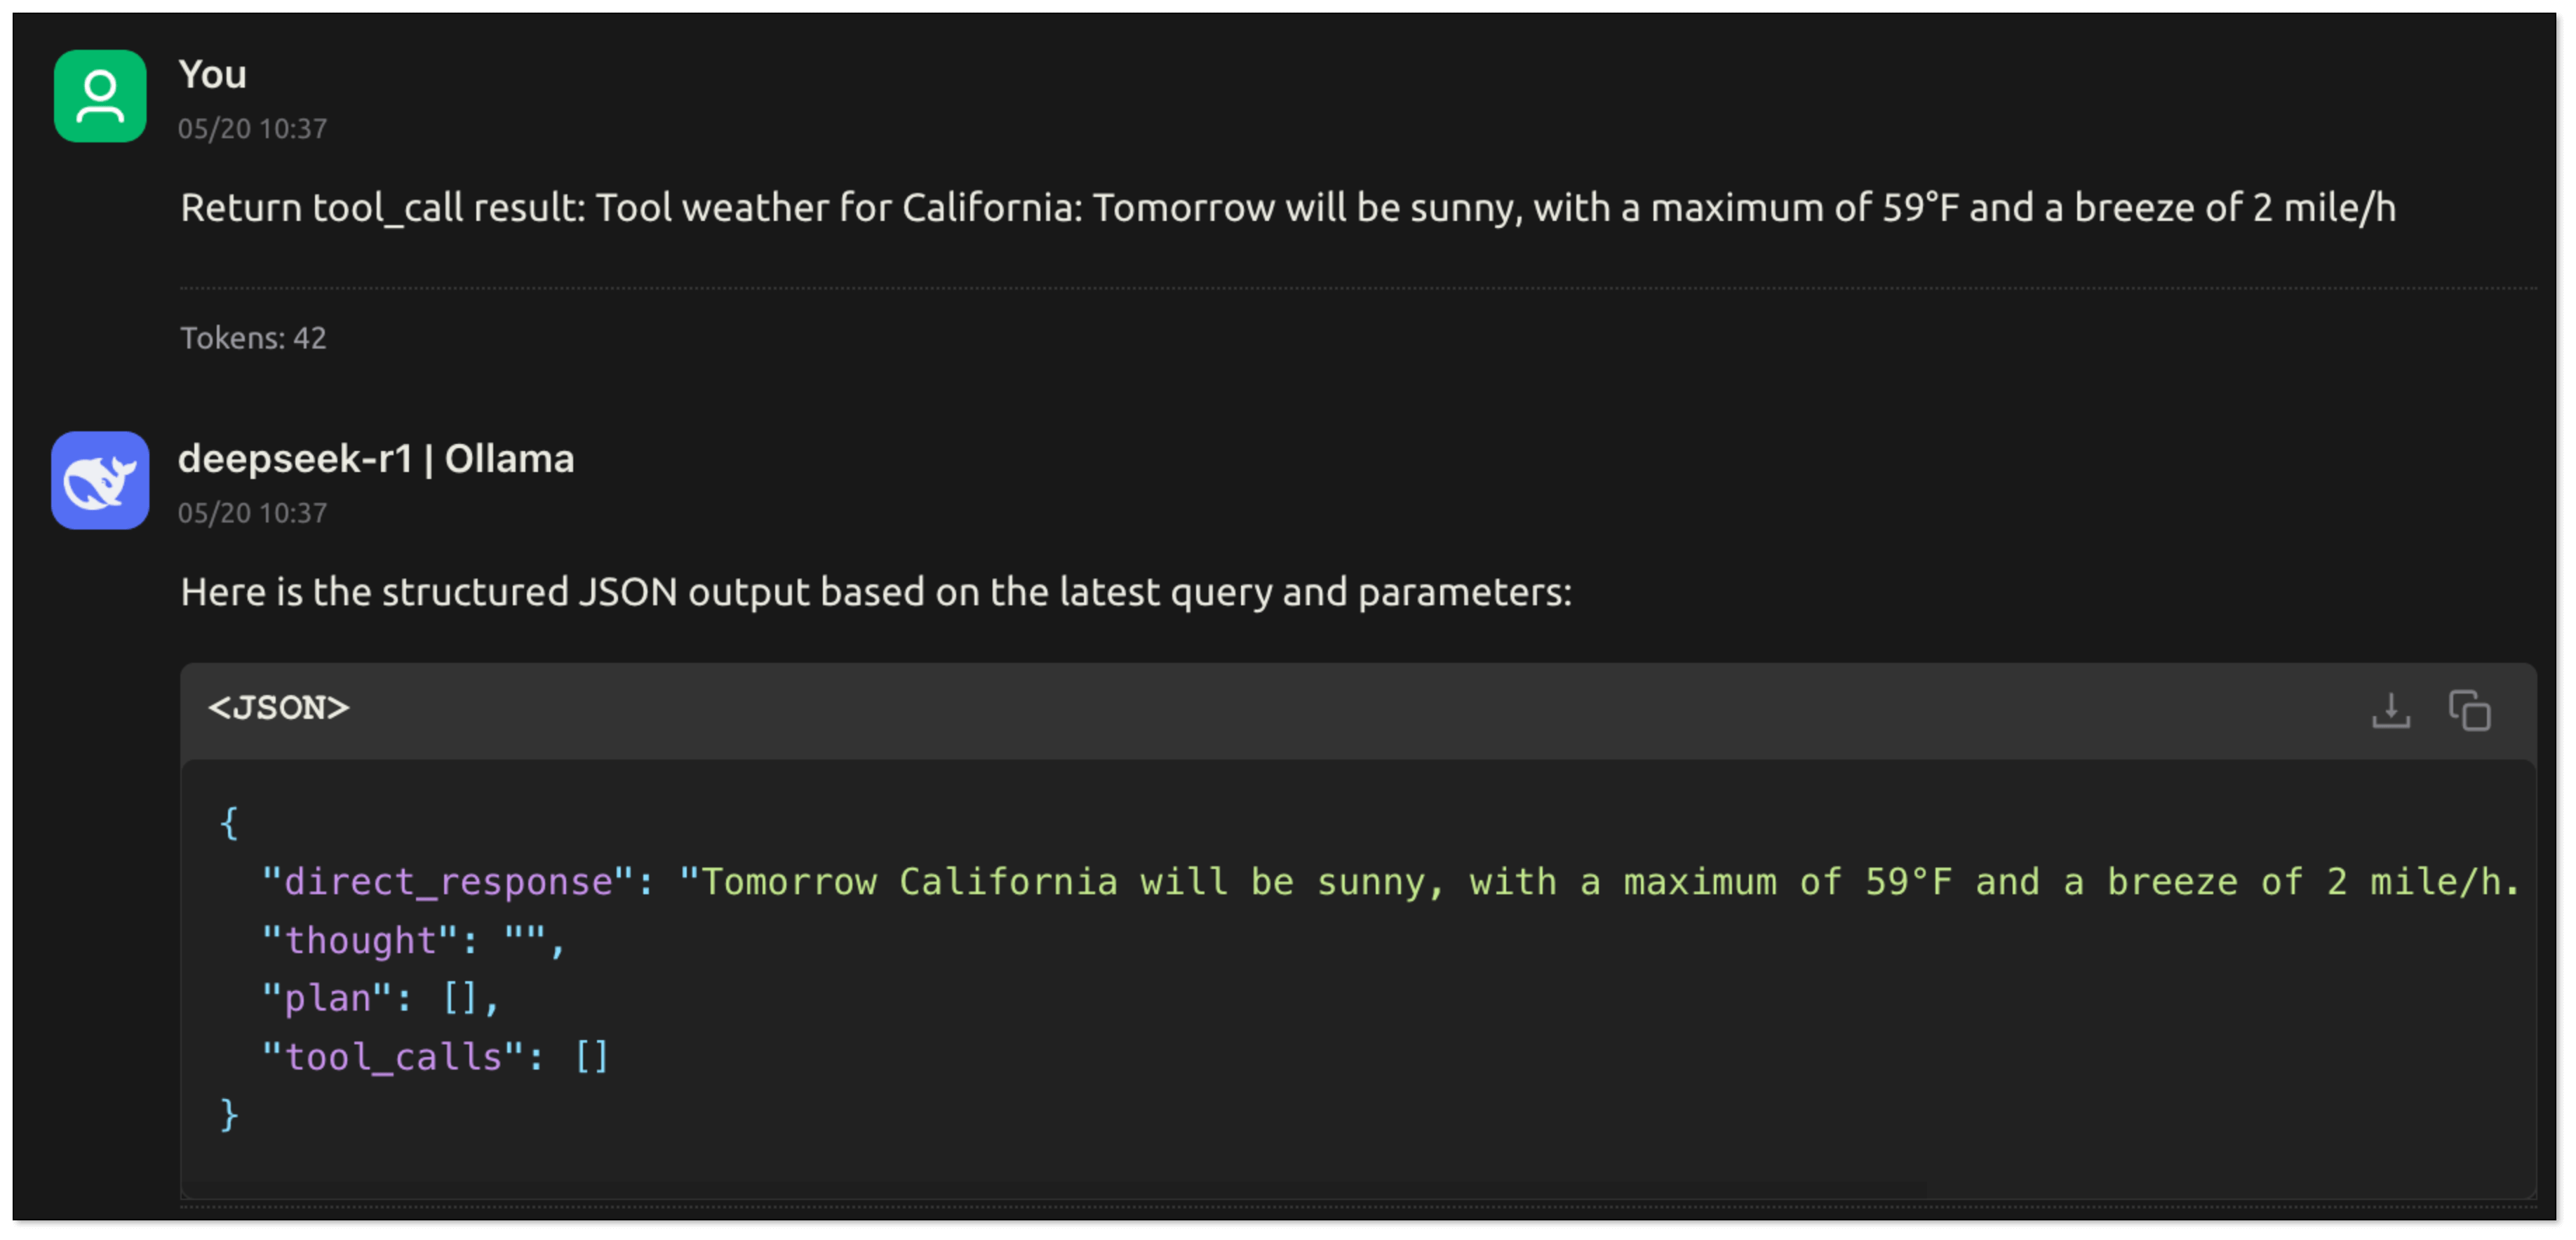
Task: Click the green user avatar icon
Action: coord(100,96)
